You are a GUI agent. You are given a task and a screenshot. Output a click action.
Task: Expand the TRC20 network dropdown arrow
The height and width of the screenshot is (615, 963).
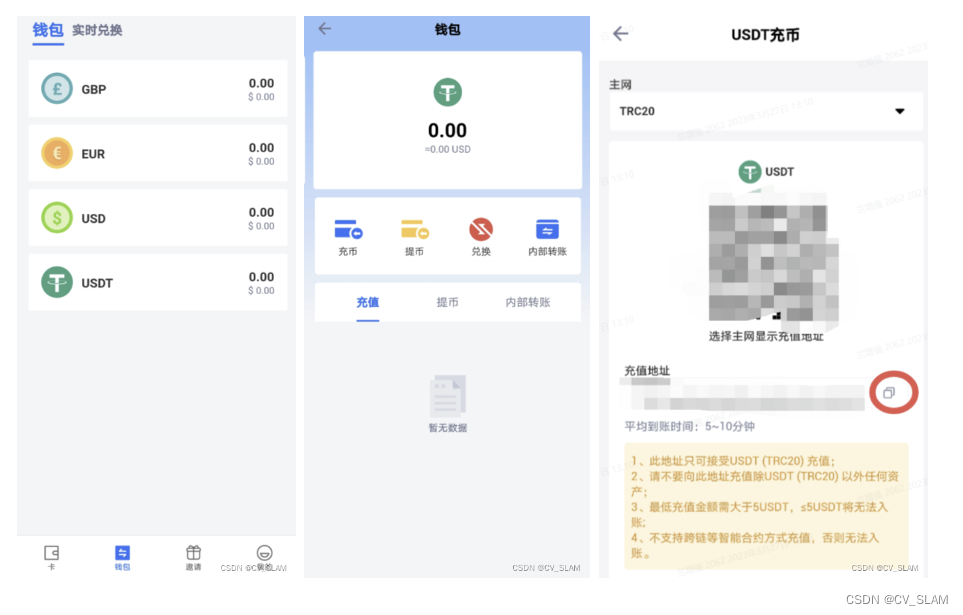click(900, 111)
